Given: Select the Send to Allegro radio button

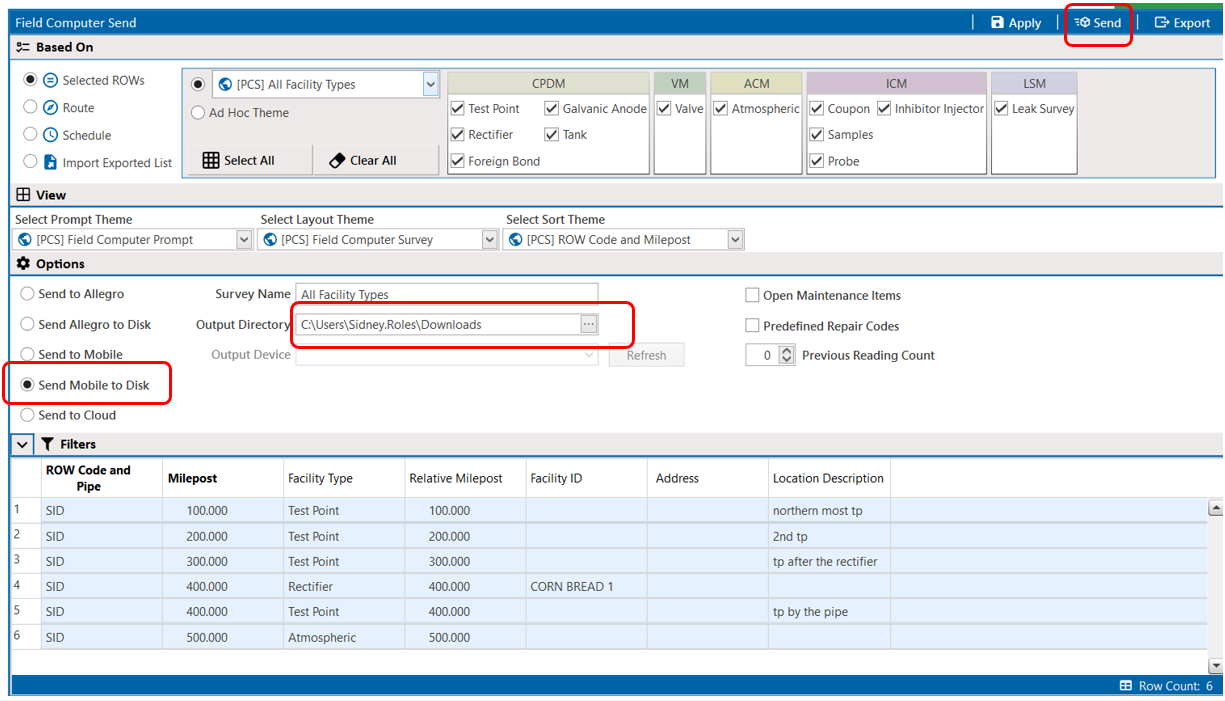Looking at the screenshot, I should (x=28, y=294).
